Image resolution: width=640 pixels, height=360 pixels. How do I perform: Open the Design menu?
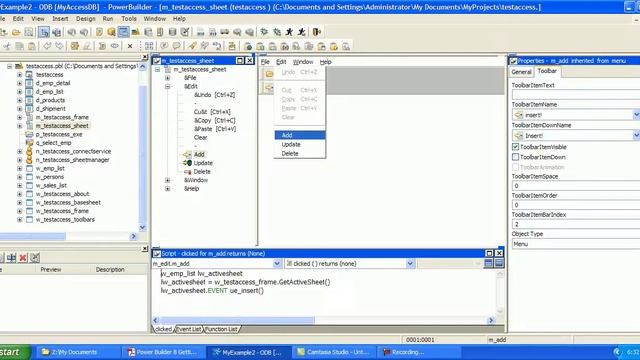tap(85, 19)
